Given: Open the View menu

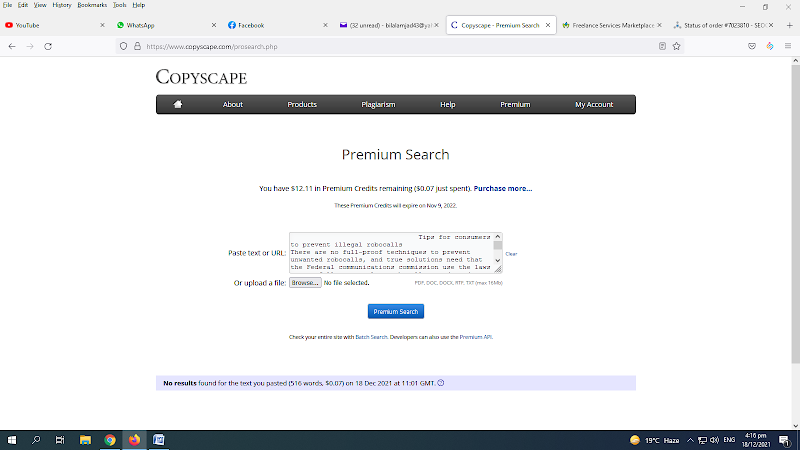Looking at the screenshot, I should click(40, 5).
